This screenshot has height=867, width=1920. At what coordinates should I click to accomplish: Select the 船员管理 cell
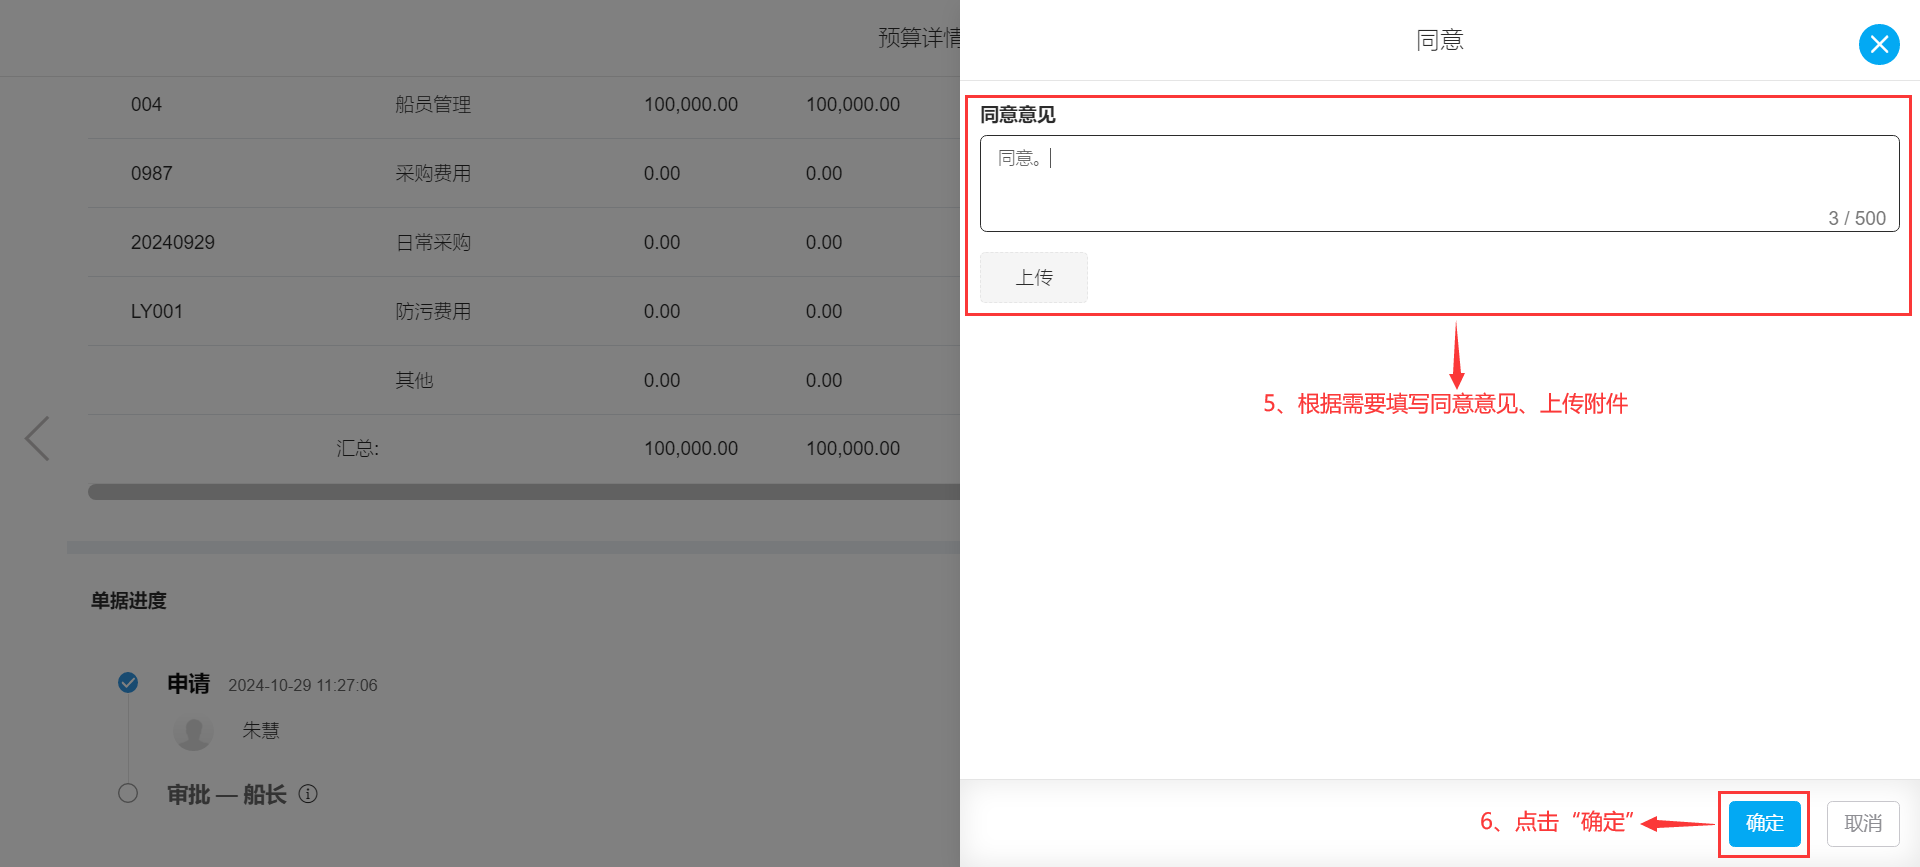[x=433, y=104]
